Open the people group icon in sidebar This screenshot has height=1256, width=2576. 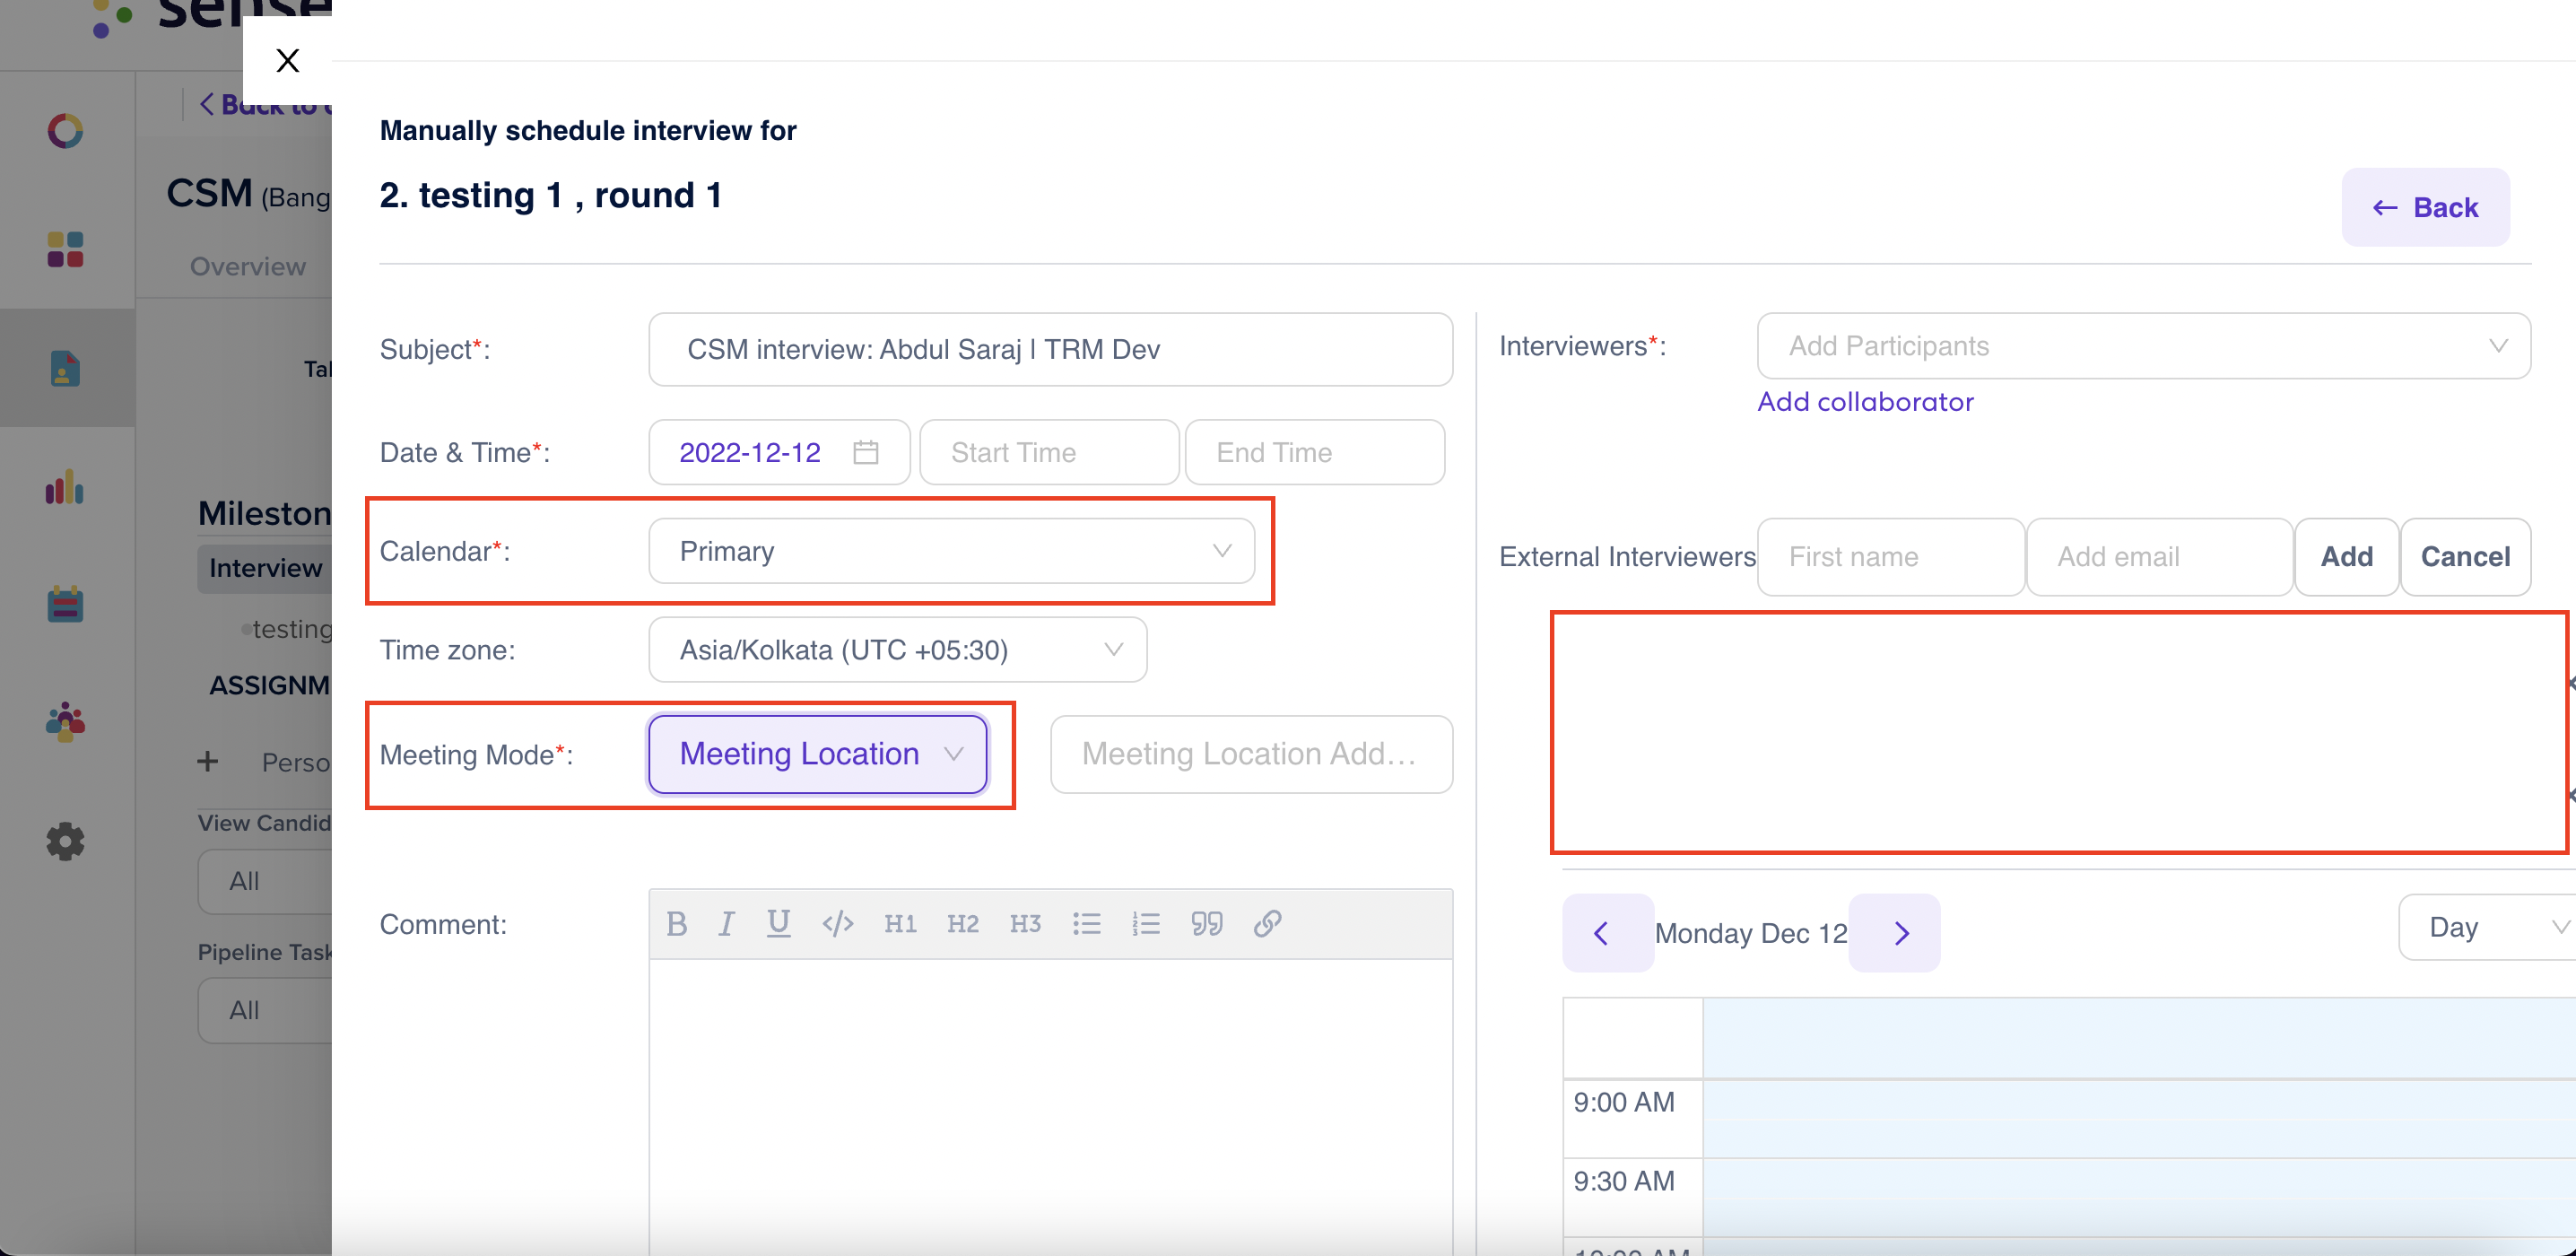[x=66, y=722]
